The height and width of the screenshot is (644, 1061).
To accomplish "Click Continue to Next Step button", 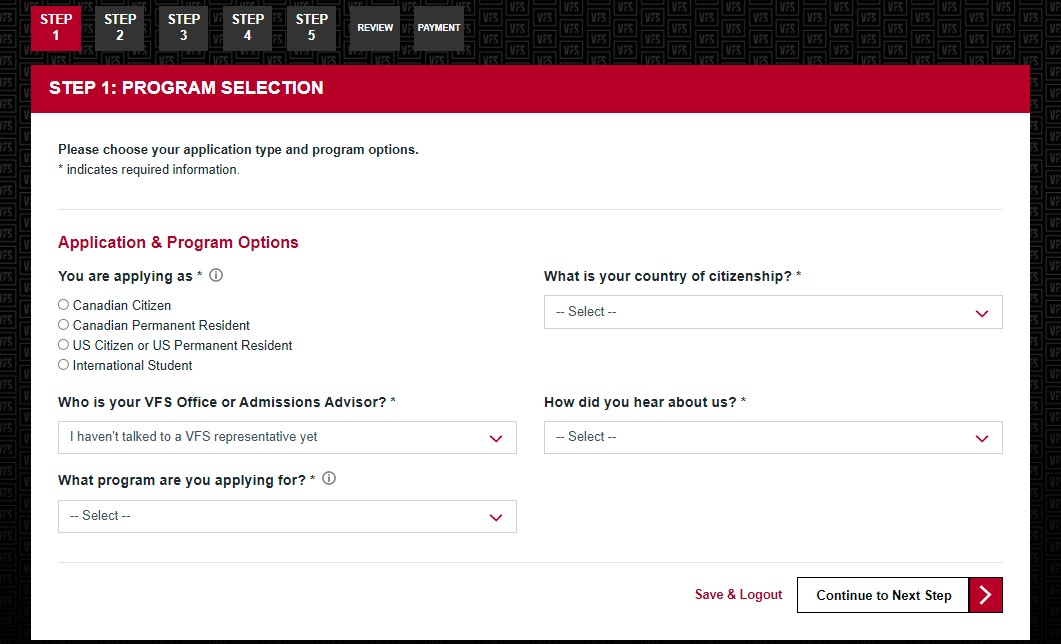I will click(899, 595).
